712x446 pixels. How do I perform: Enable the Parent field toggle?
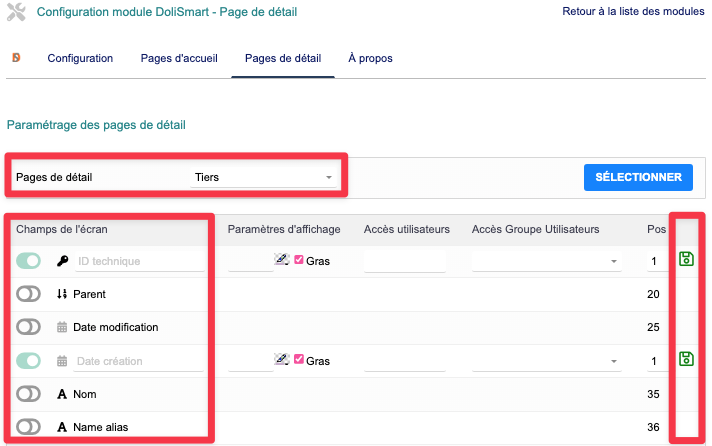click(29, 294)
